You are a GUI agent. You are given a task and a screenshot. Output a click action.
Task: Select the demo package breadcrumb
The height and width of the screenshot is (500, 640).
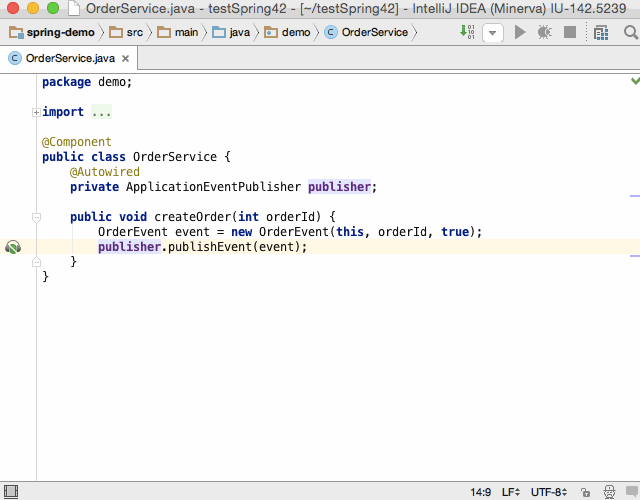coord(287,32)
